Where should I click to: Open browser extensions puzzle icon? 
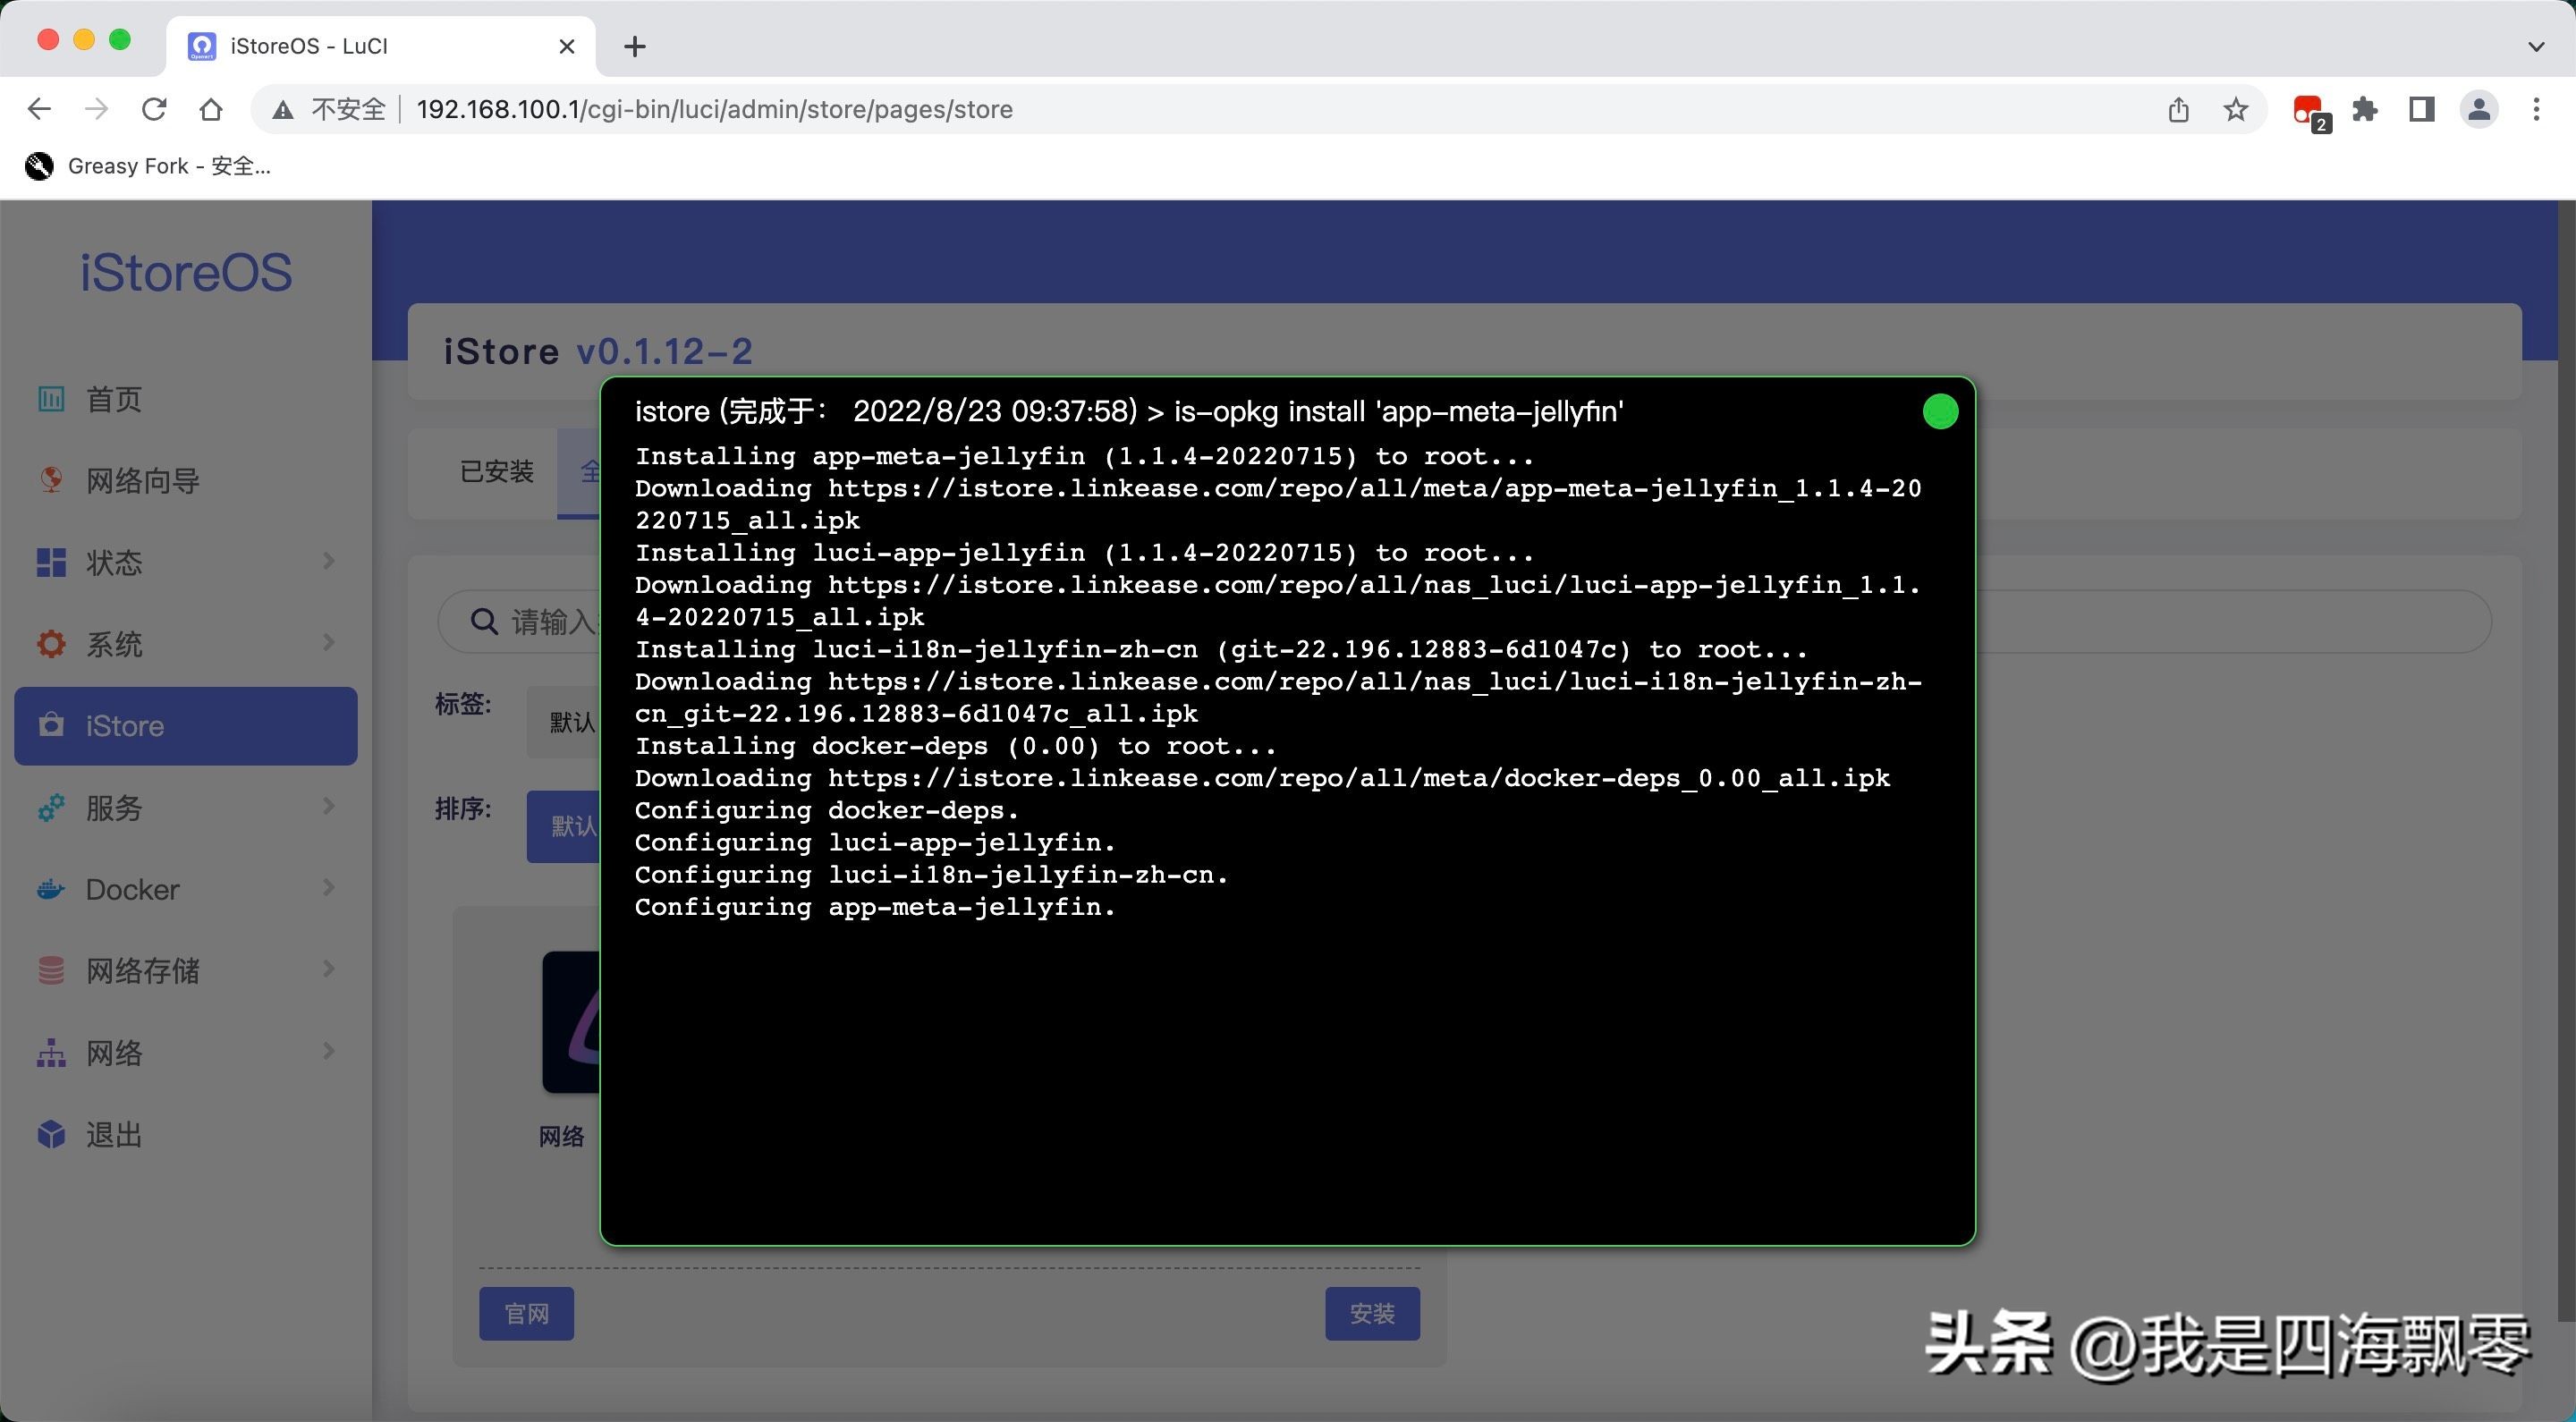(2365, 109)
